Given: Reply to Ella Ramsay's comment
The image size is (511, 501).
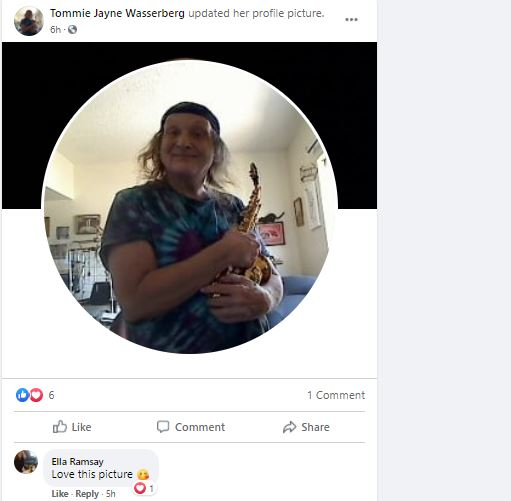Looking at the screenshot, I should (x=87, y=494).
